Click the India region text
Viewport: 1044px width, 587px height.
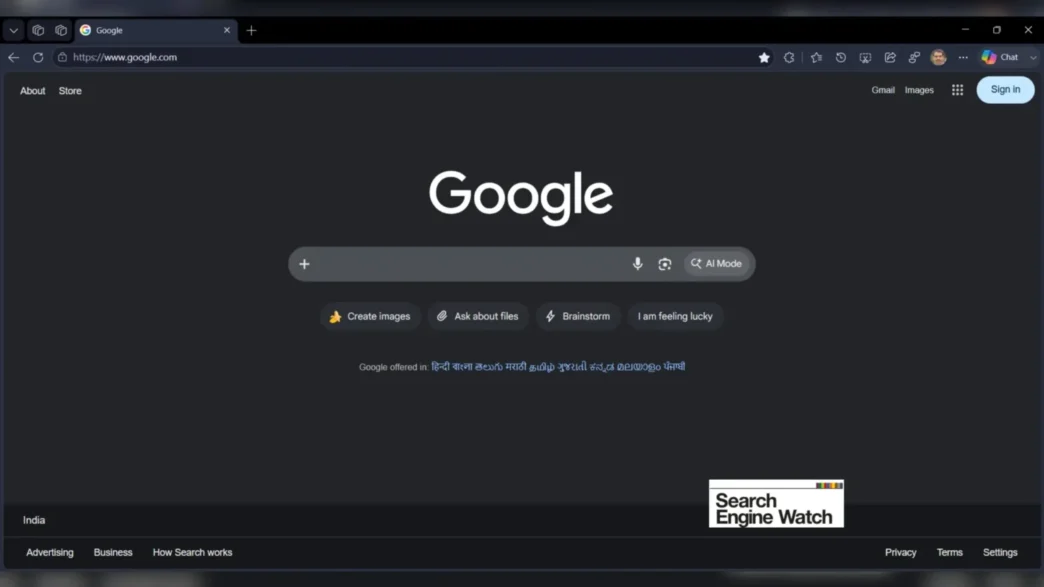34,520
